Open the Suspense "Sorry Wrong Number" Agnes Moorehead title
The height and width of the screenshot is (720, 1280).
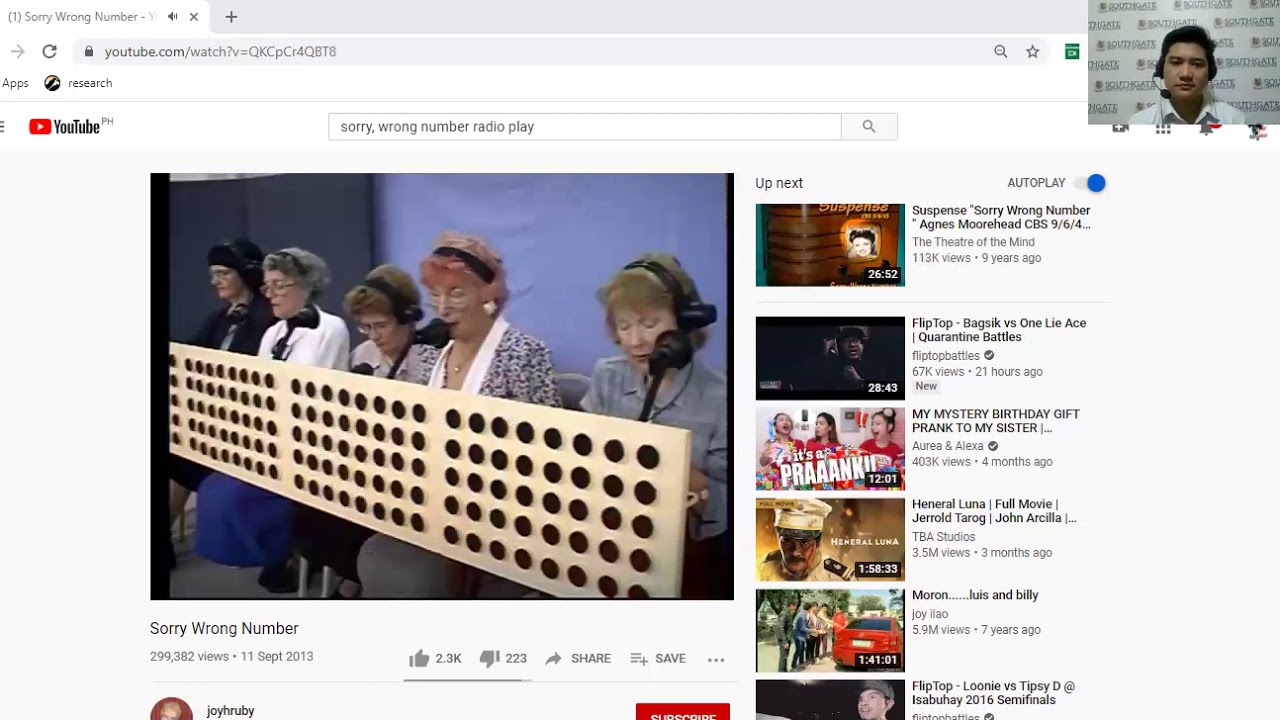pyautogui.click(x=1001, y=217)
